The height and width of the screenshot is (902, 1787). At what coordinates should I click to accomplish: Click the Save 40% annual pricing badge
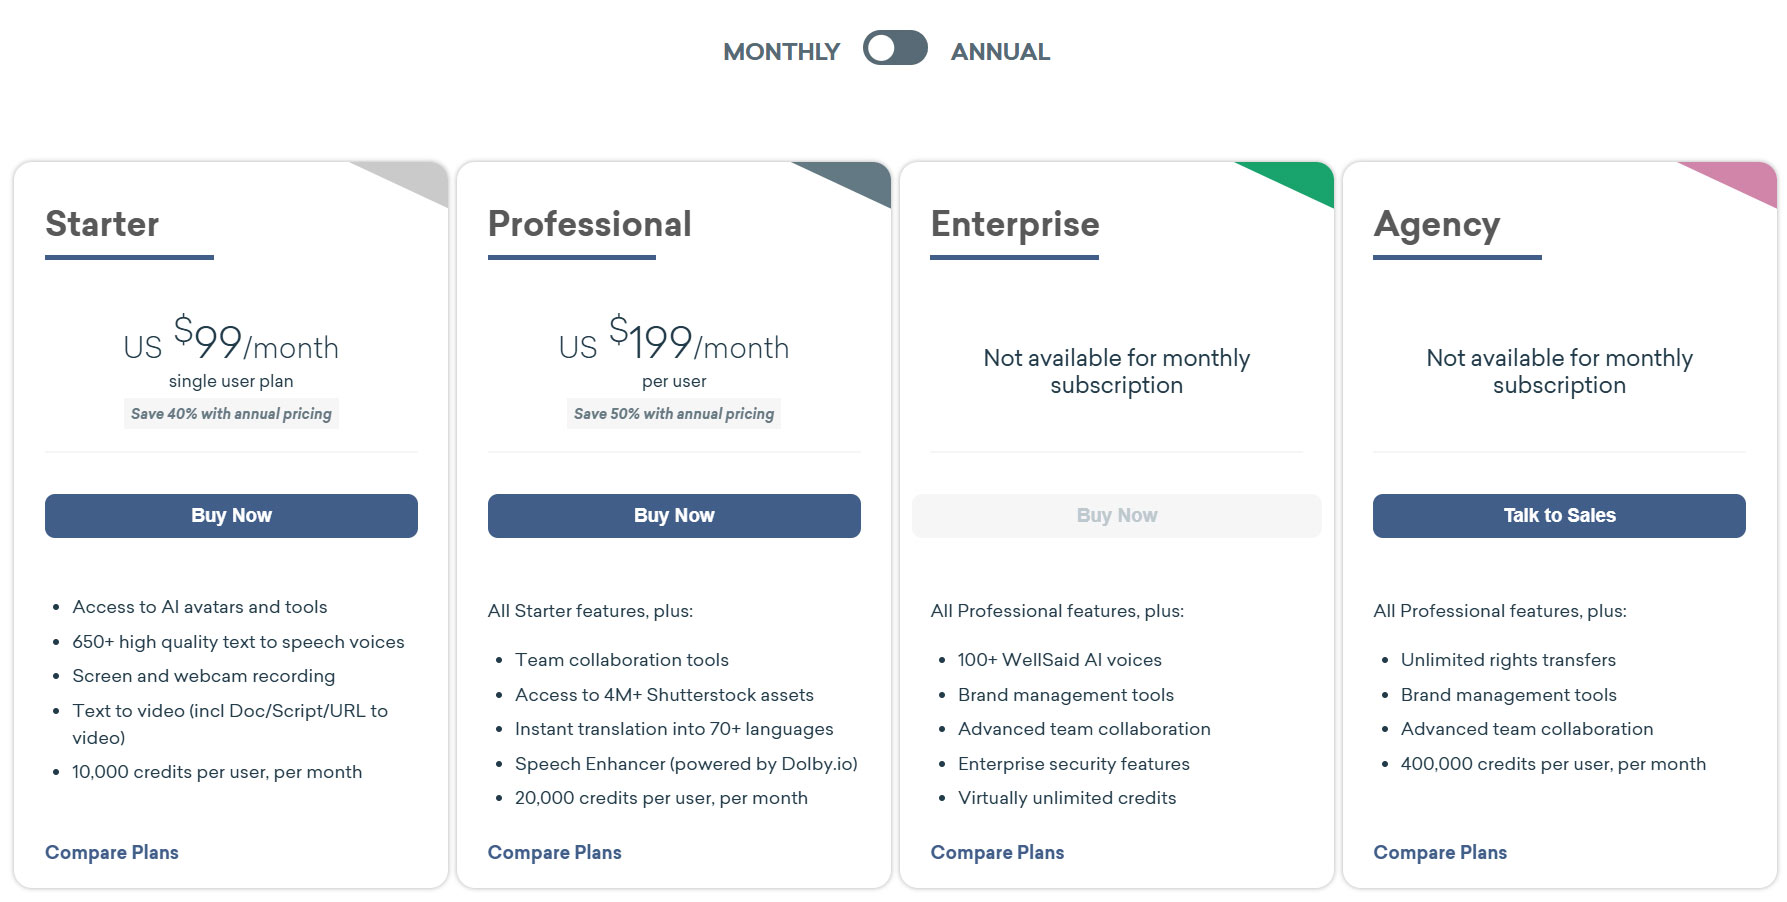coord(231,413)
